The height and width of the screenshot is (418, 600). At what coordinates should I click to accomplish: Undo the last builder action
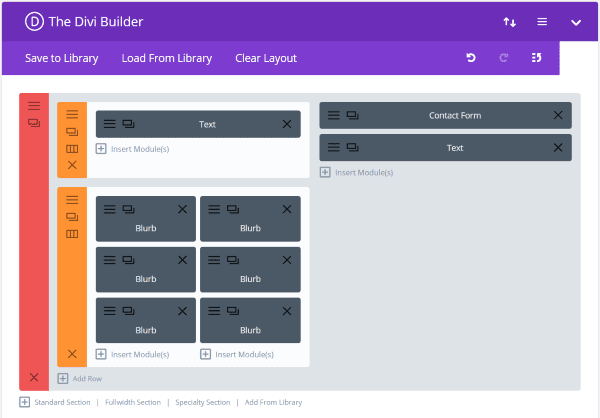pyautogui.click(x=471, y=58)
